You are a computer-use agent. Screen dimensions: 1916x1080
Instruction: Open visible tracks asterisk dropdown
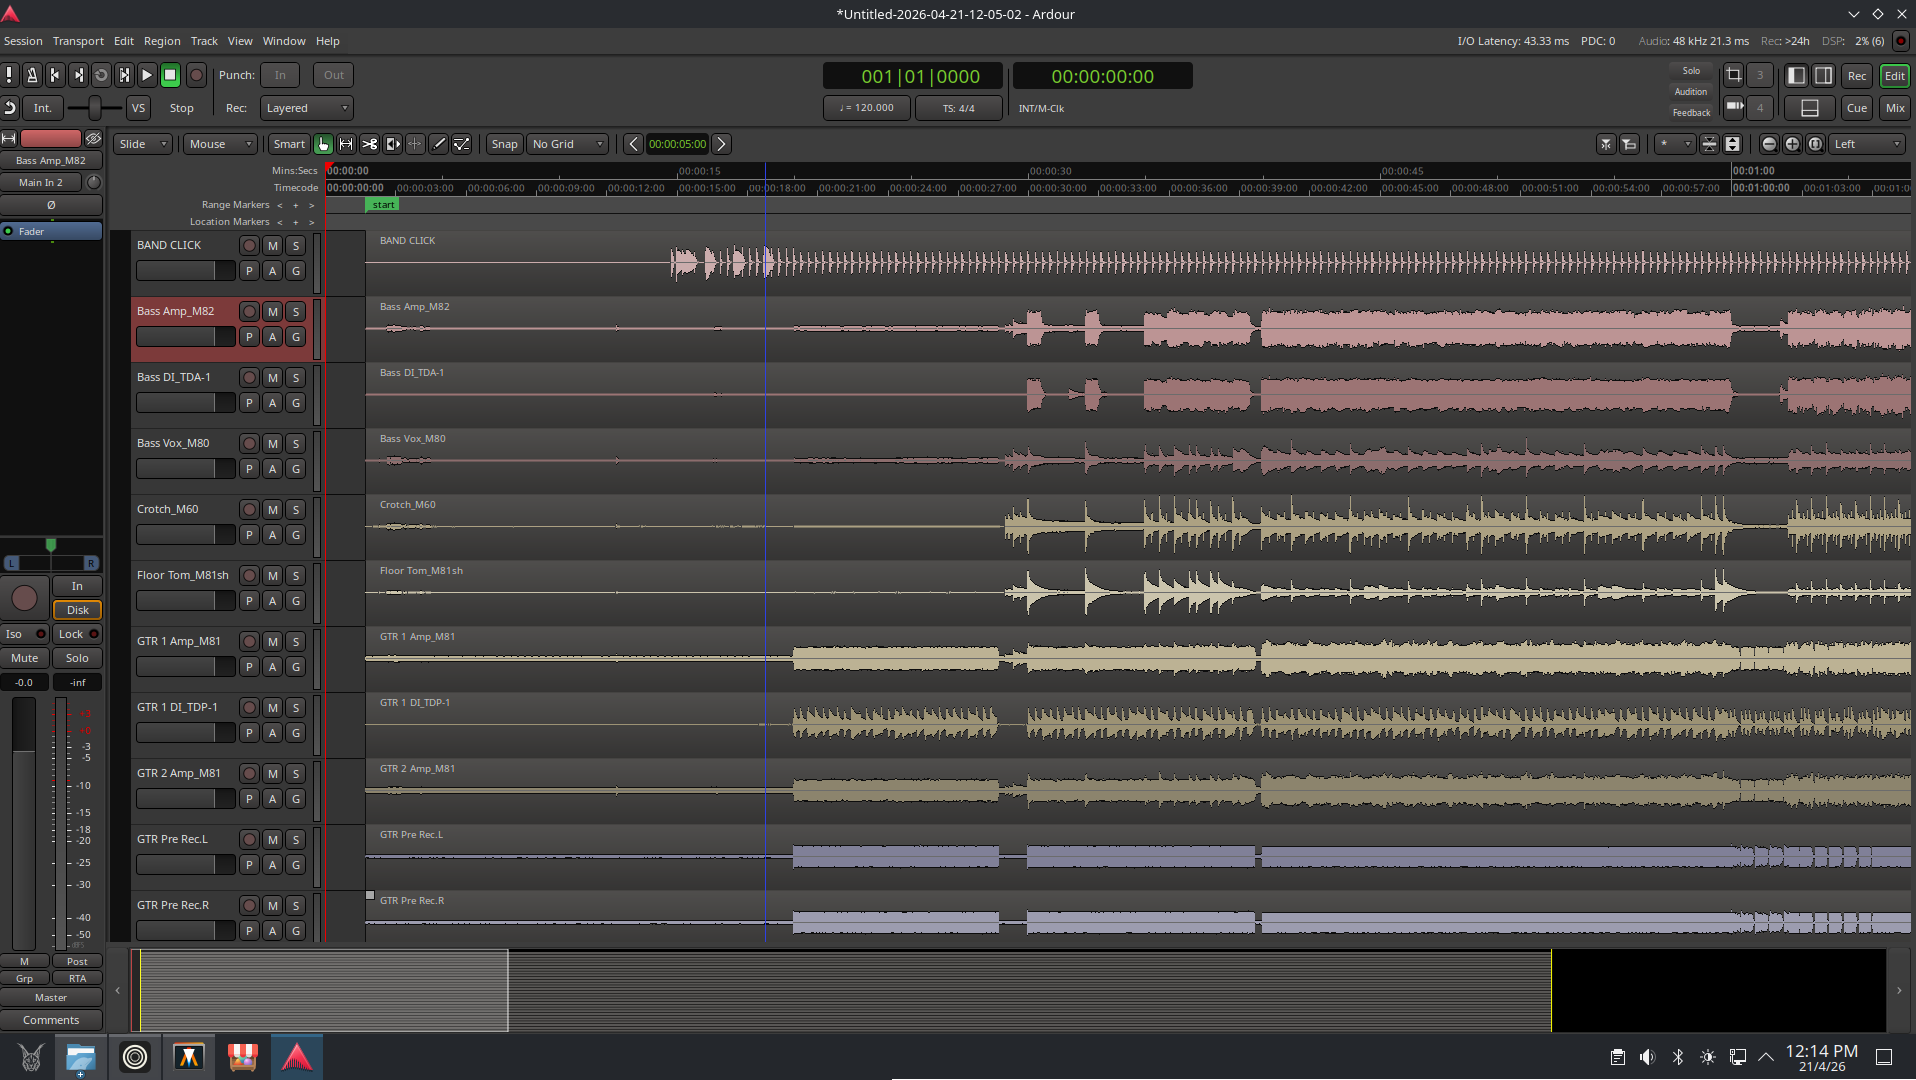1674,144
